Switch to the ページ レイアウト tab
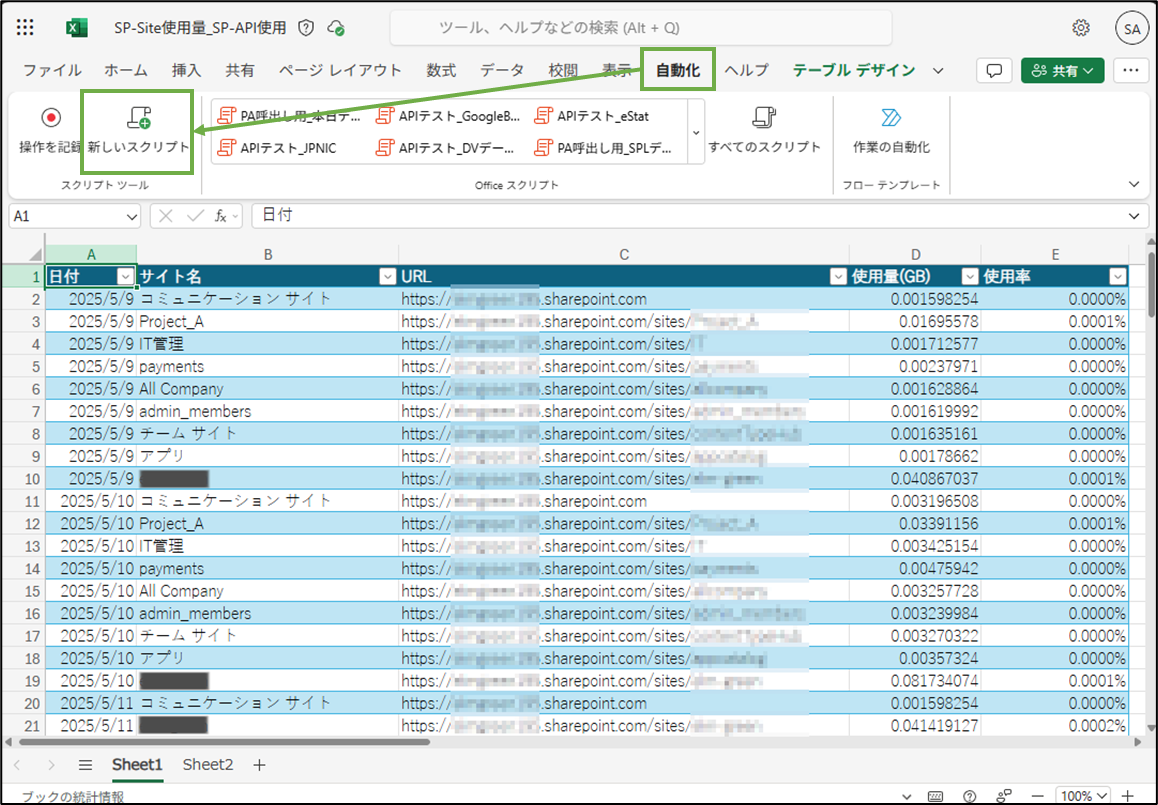This screenshot has height=805, width=1158. pyautogui.click(x=340, y=71)
